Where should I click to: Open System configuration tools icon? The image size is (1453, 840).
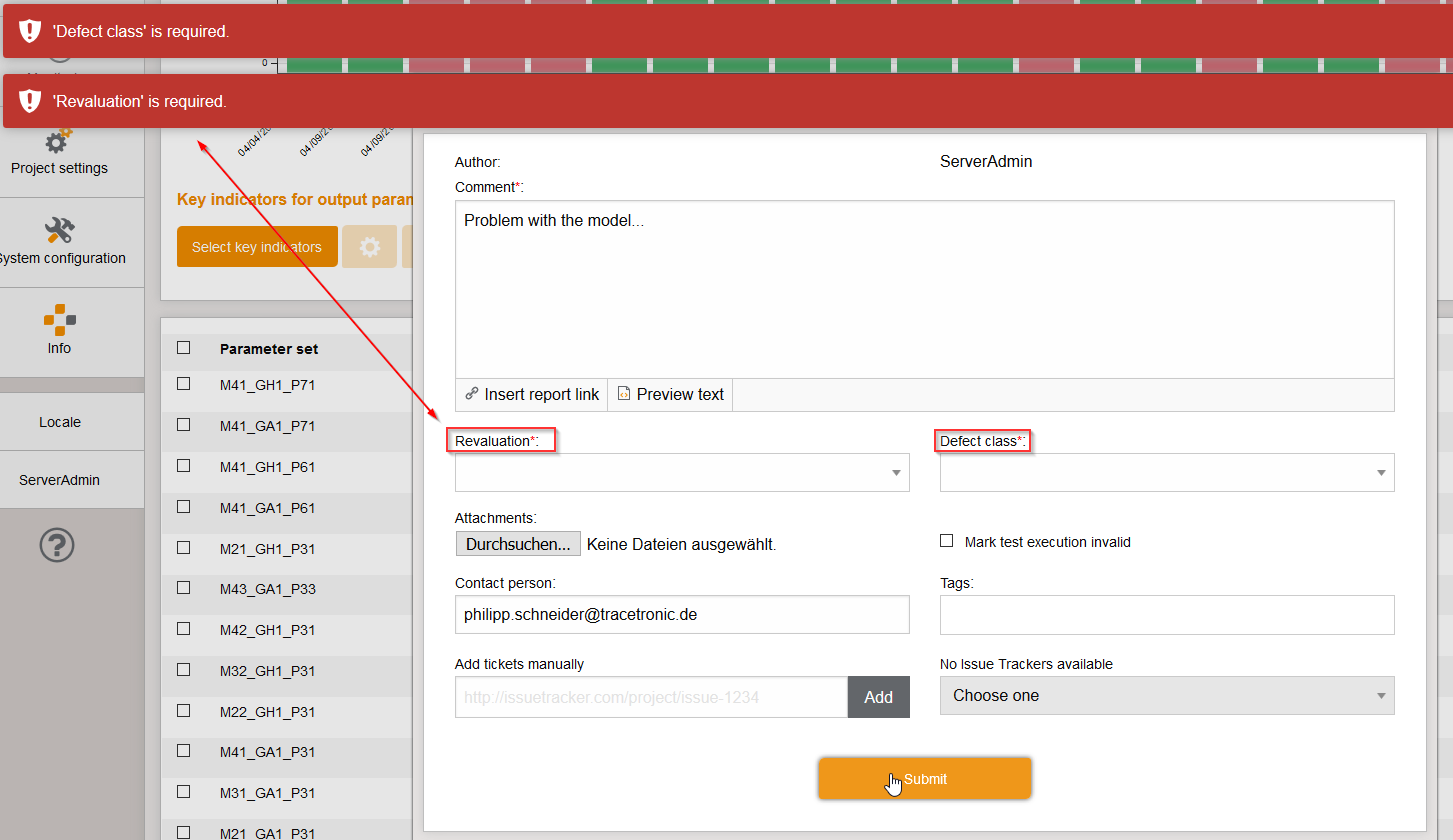point(60,231)
